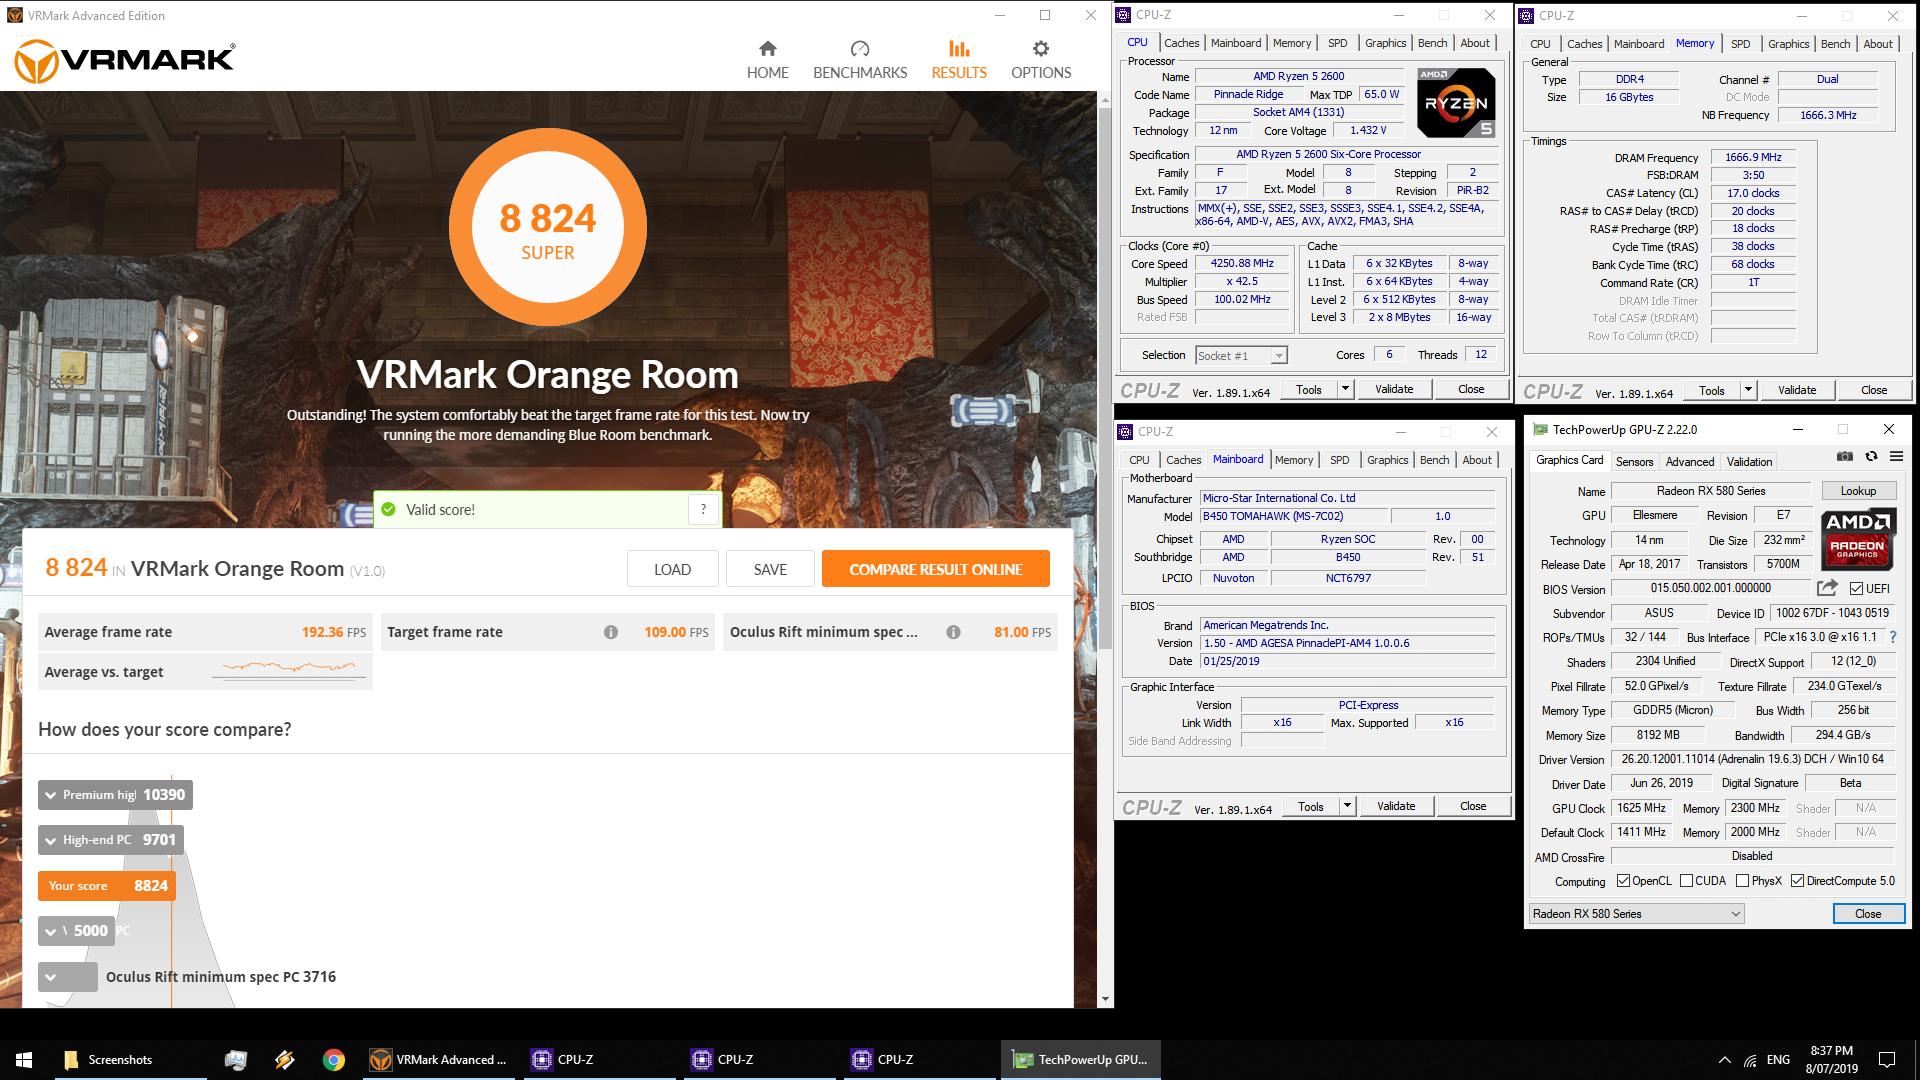Image resolution: width=1920 pixels, height=1080 pixels.
Task: Toggle UEFI checkbox in GPU-Z
Action: coord(1856,589)
